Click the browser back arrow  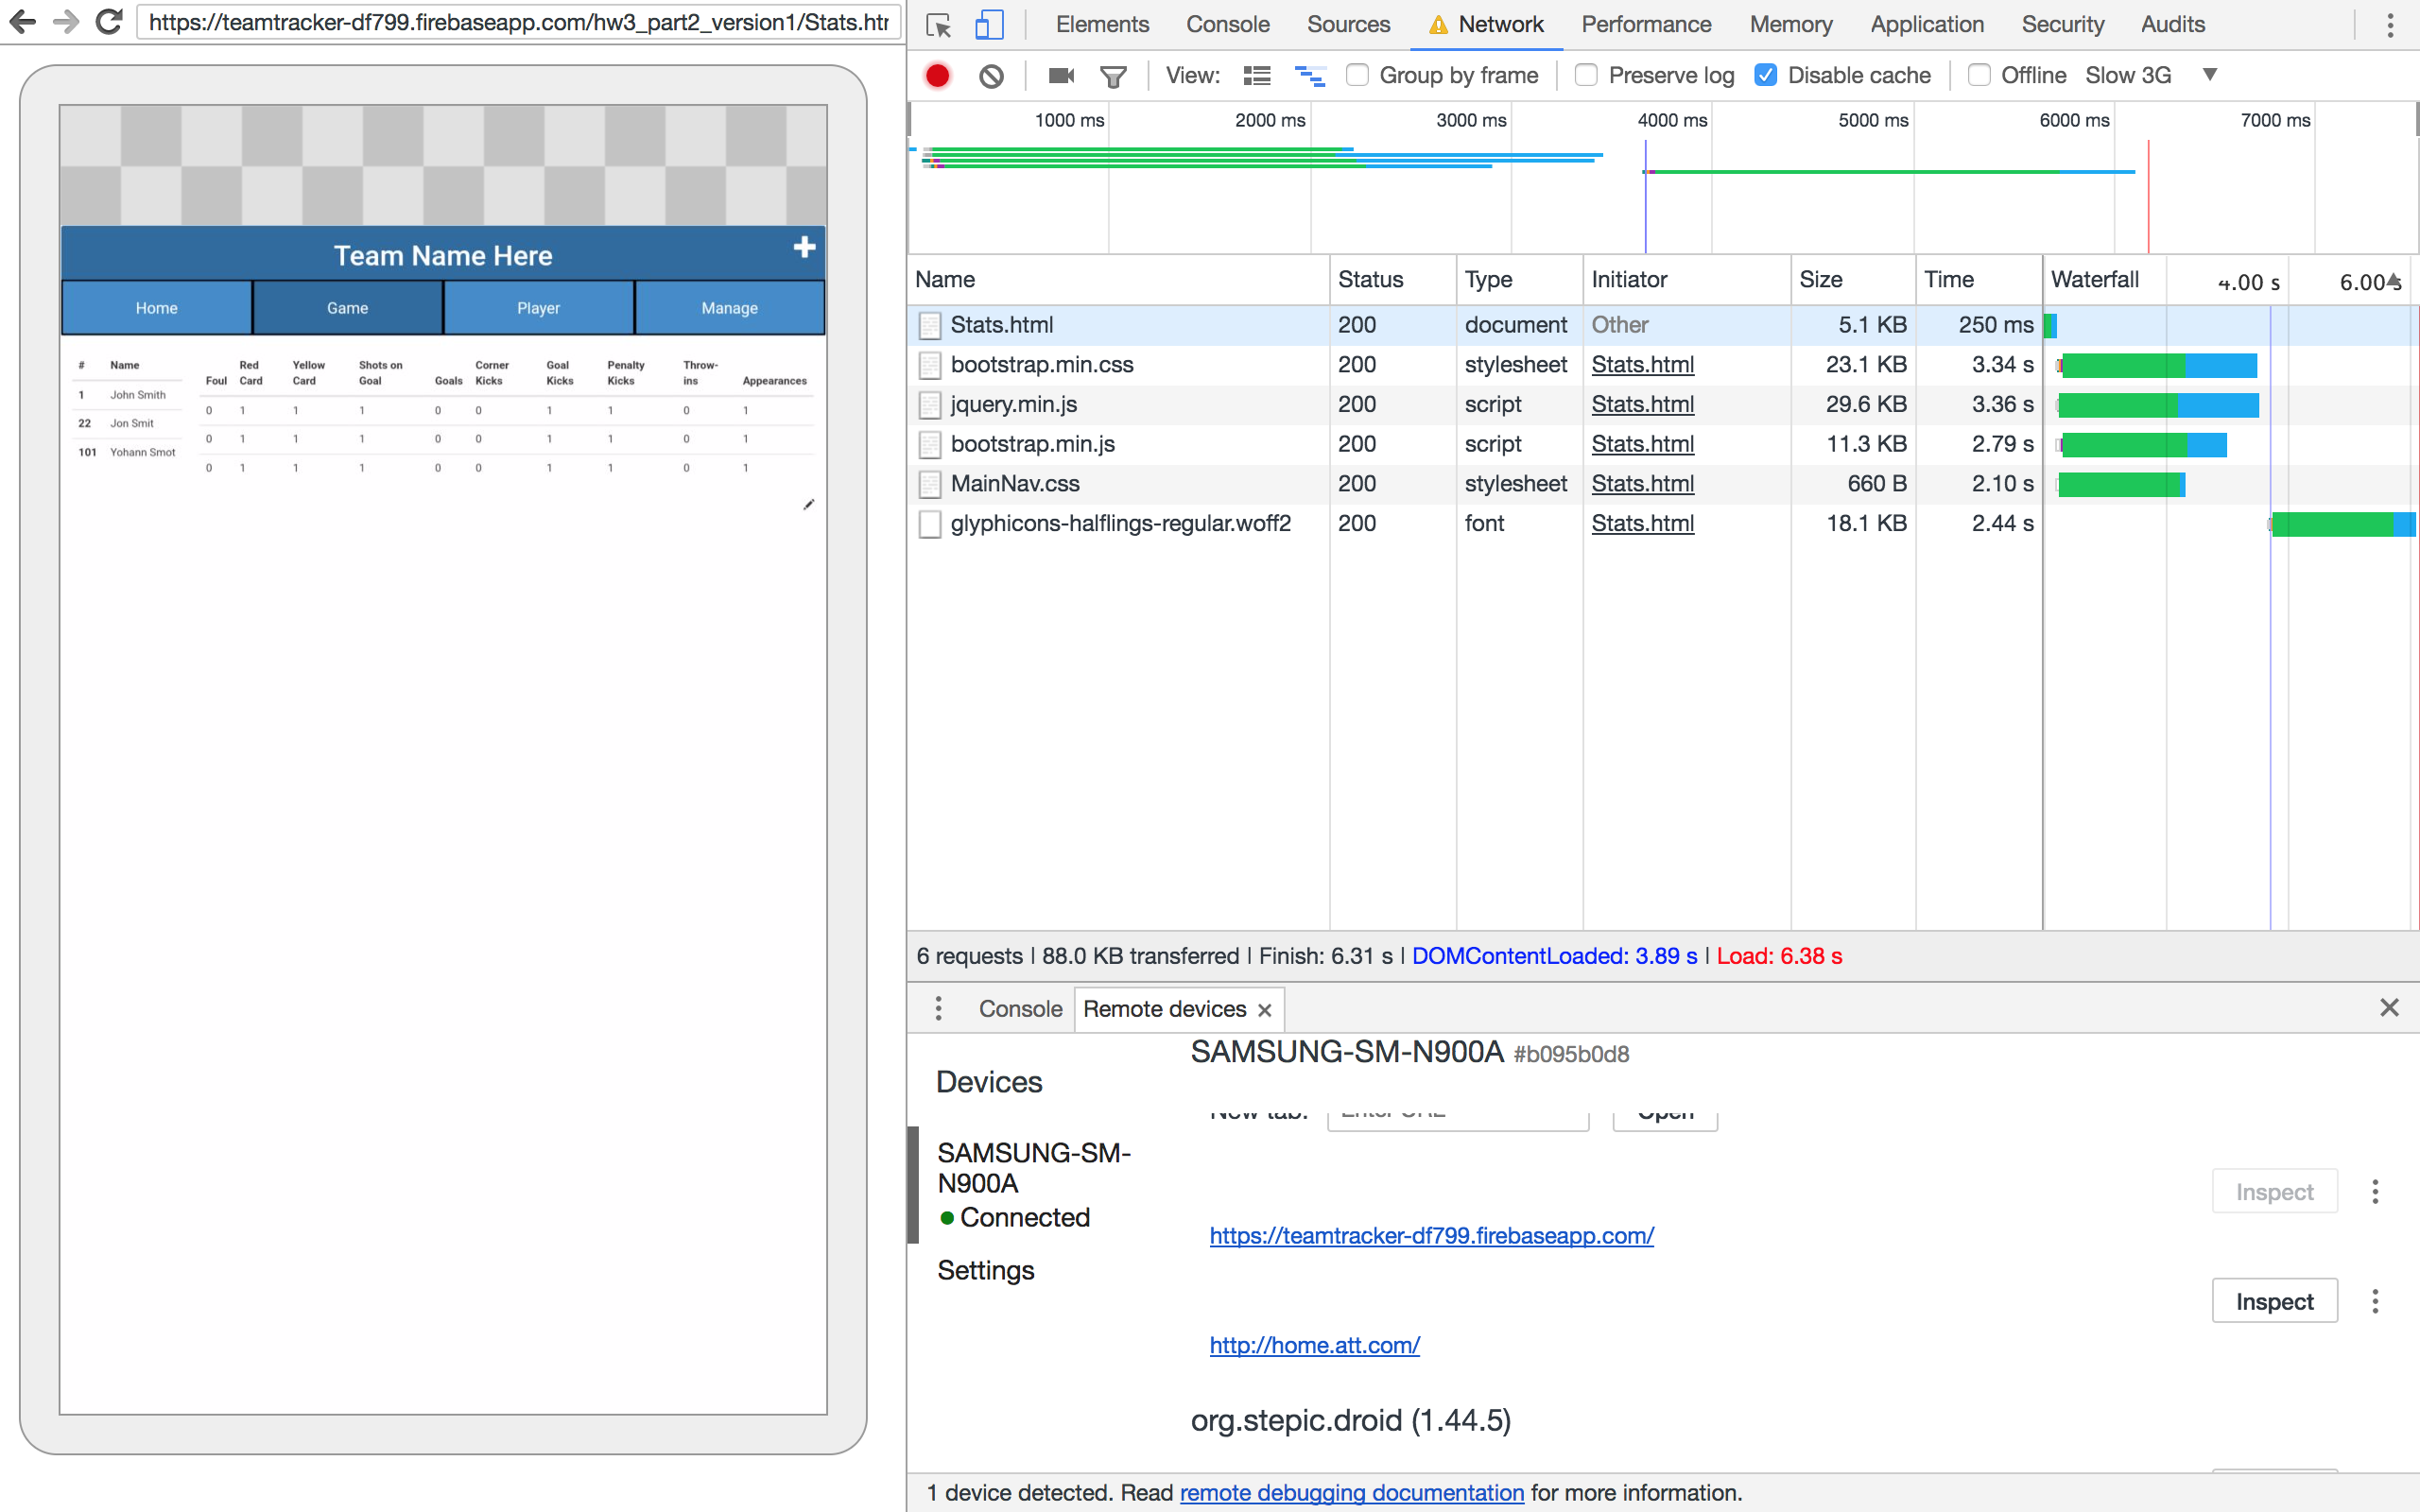click(22, 21)
